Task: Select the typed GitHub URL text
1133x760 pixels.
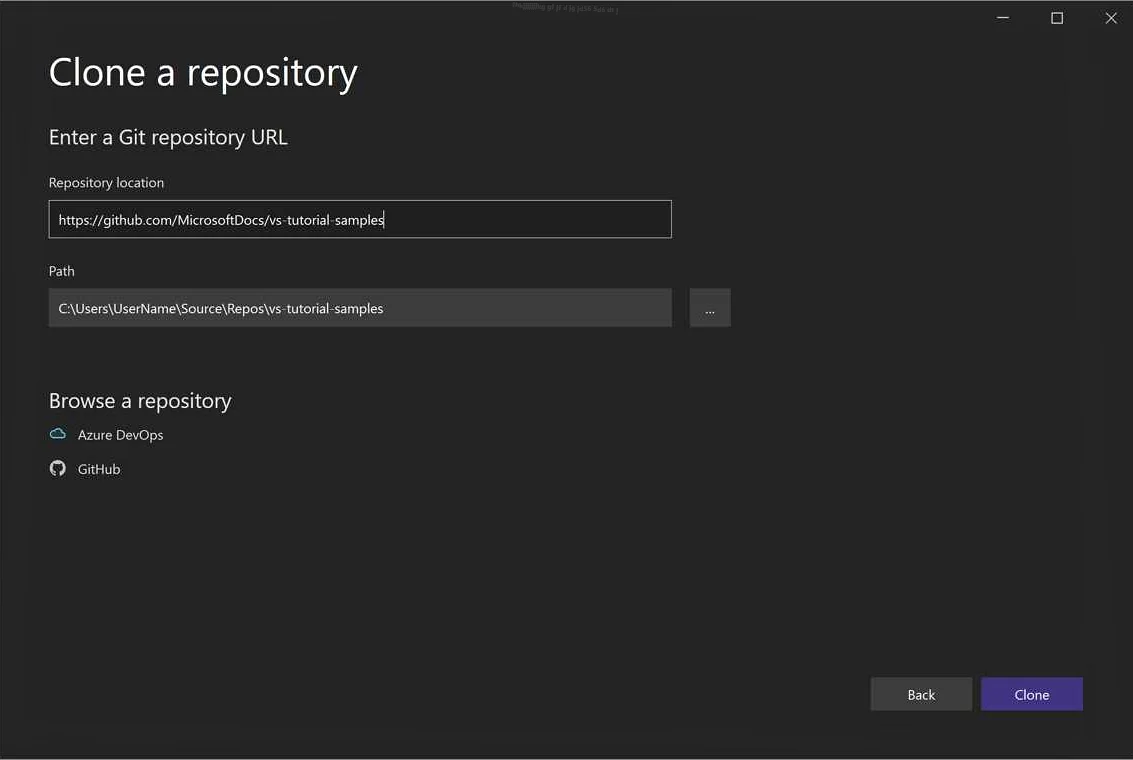Action: 220,219
